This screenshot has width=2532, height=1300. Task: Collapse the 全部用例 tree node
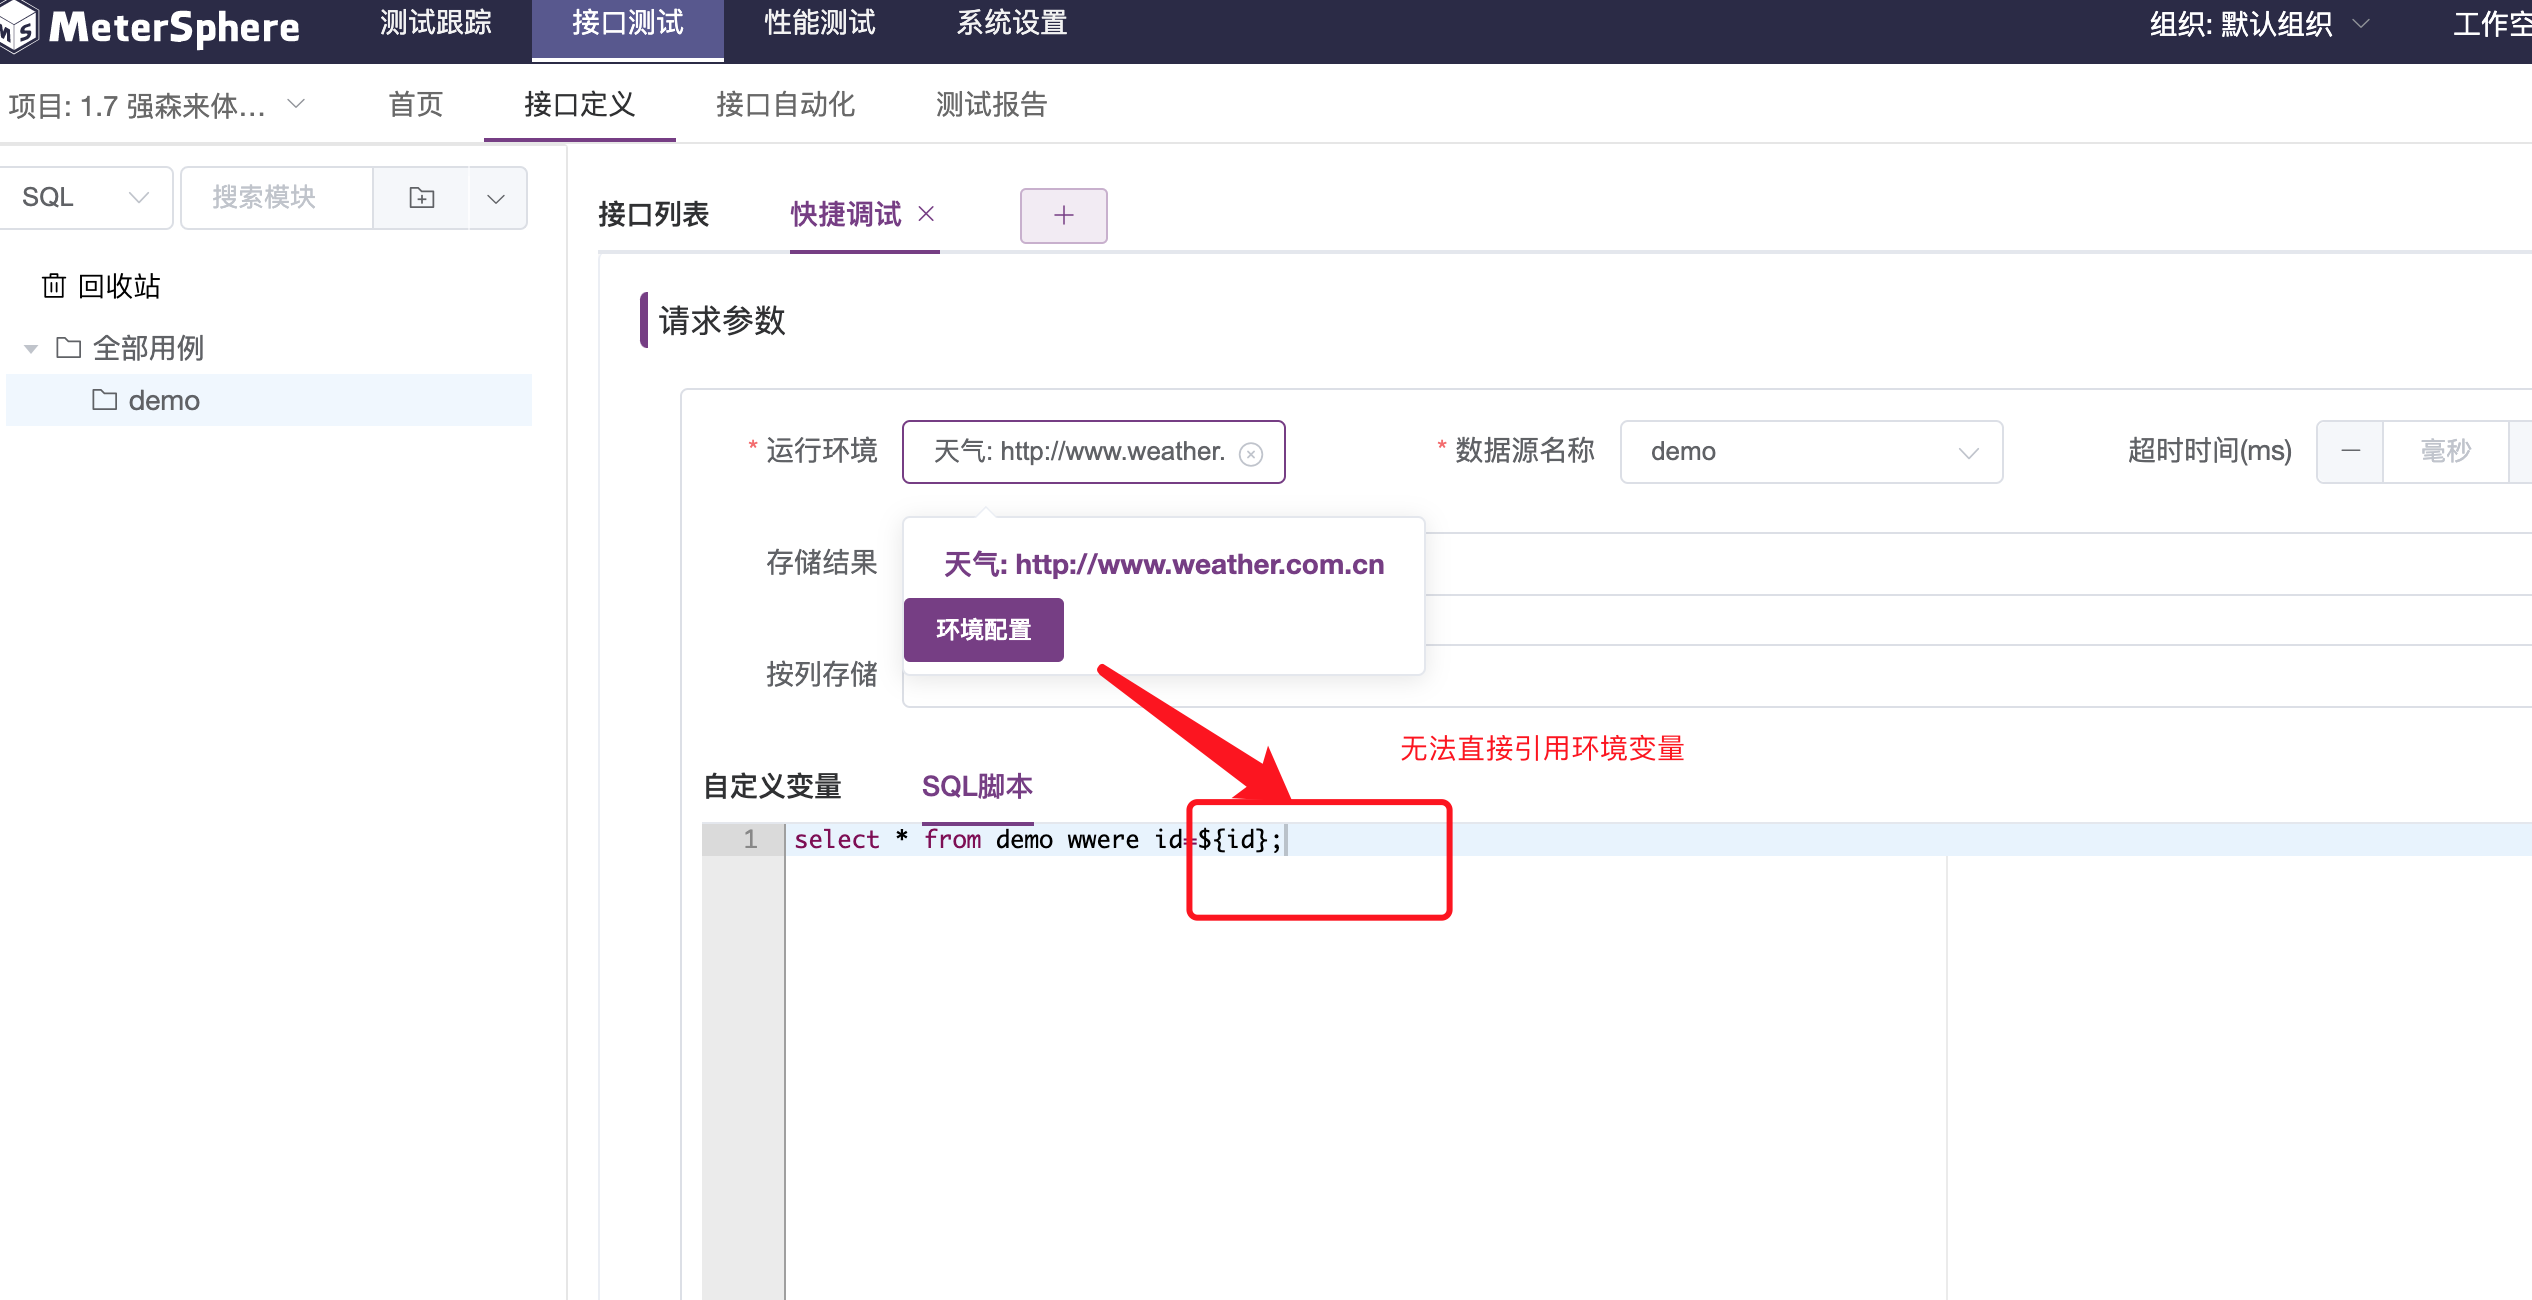pos(30,347)
